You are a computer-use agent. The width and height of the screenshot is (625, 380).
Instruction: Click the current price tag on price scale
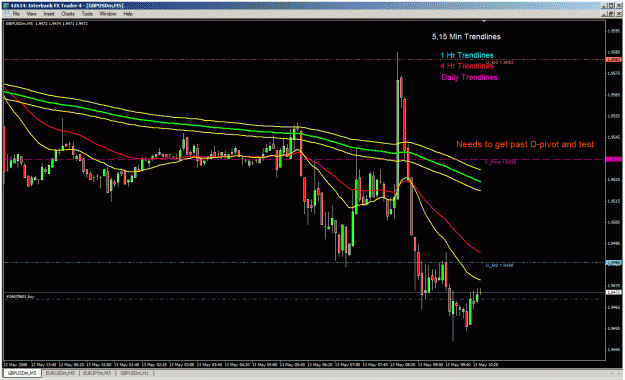(614, 293)
